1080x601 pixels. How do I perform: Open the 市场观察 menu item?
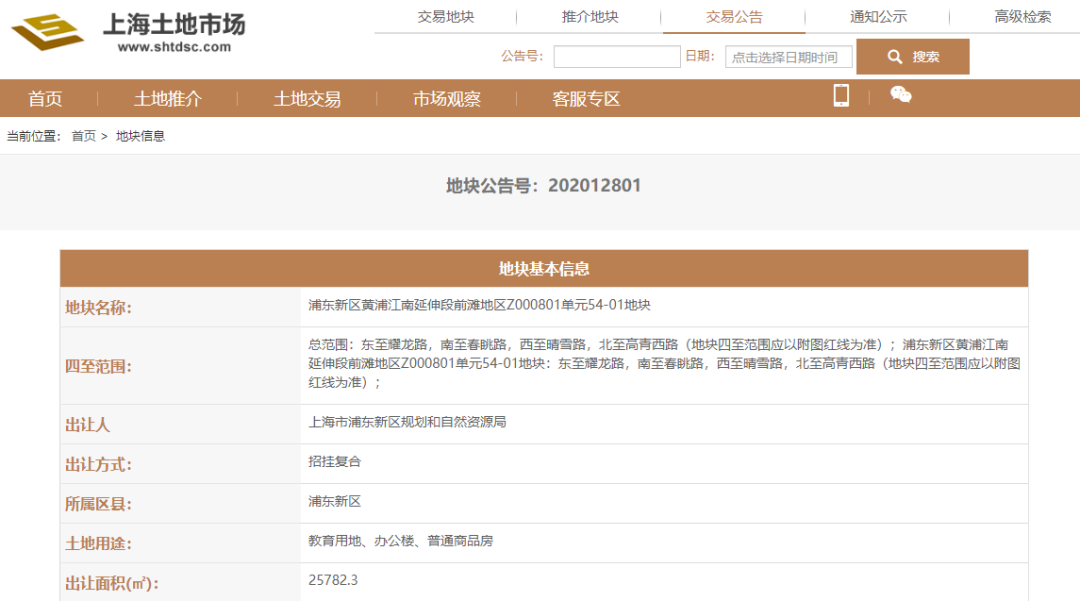pos(447,99)
